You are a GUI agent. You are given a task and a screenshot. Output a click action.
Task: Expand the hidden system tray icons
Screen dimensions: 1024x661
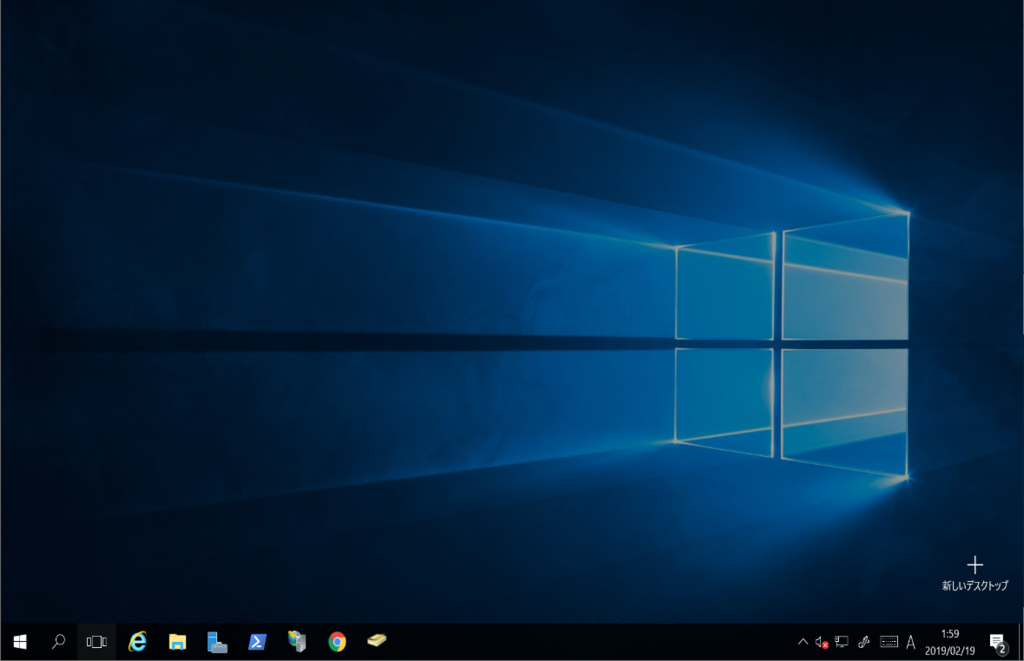[803, 642]
